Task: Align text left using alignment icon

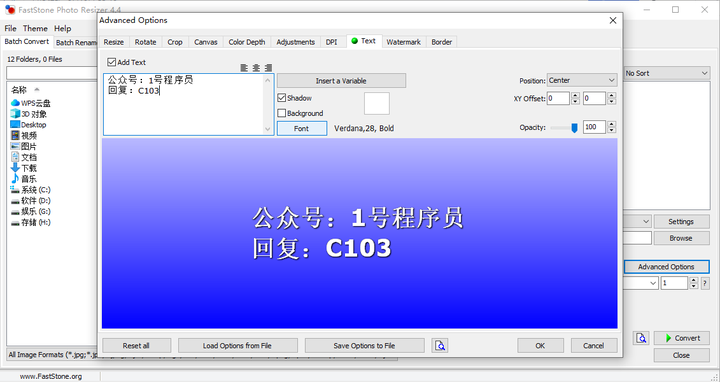Action: click(244, 68)
